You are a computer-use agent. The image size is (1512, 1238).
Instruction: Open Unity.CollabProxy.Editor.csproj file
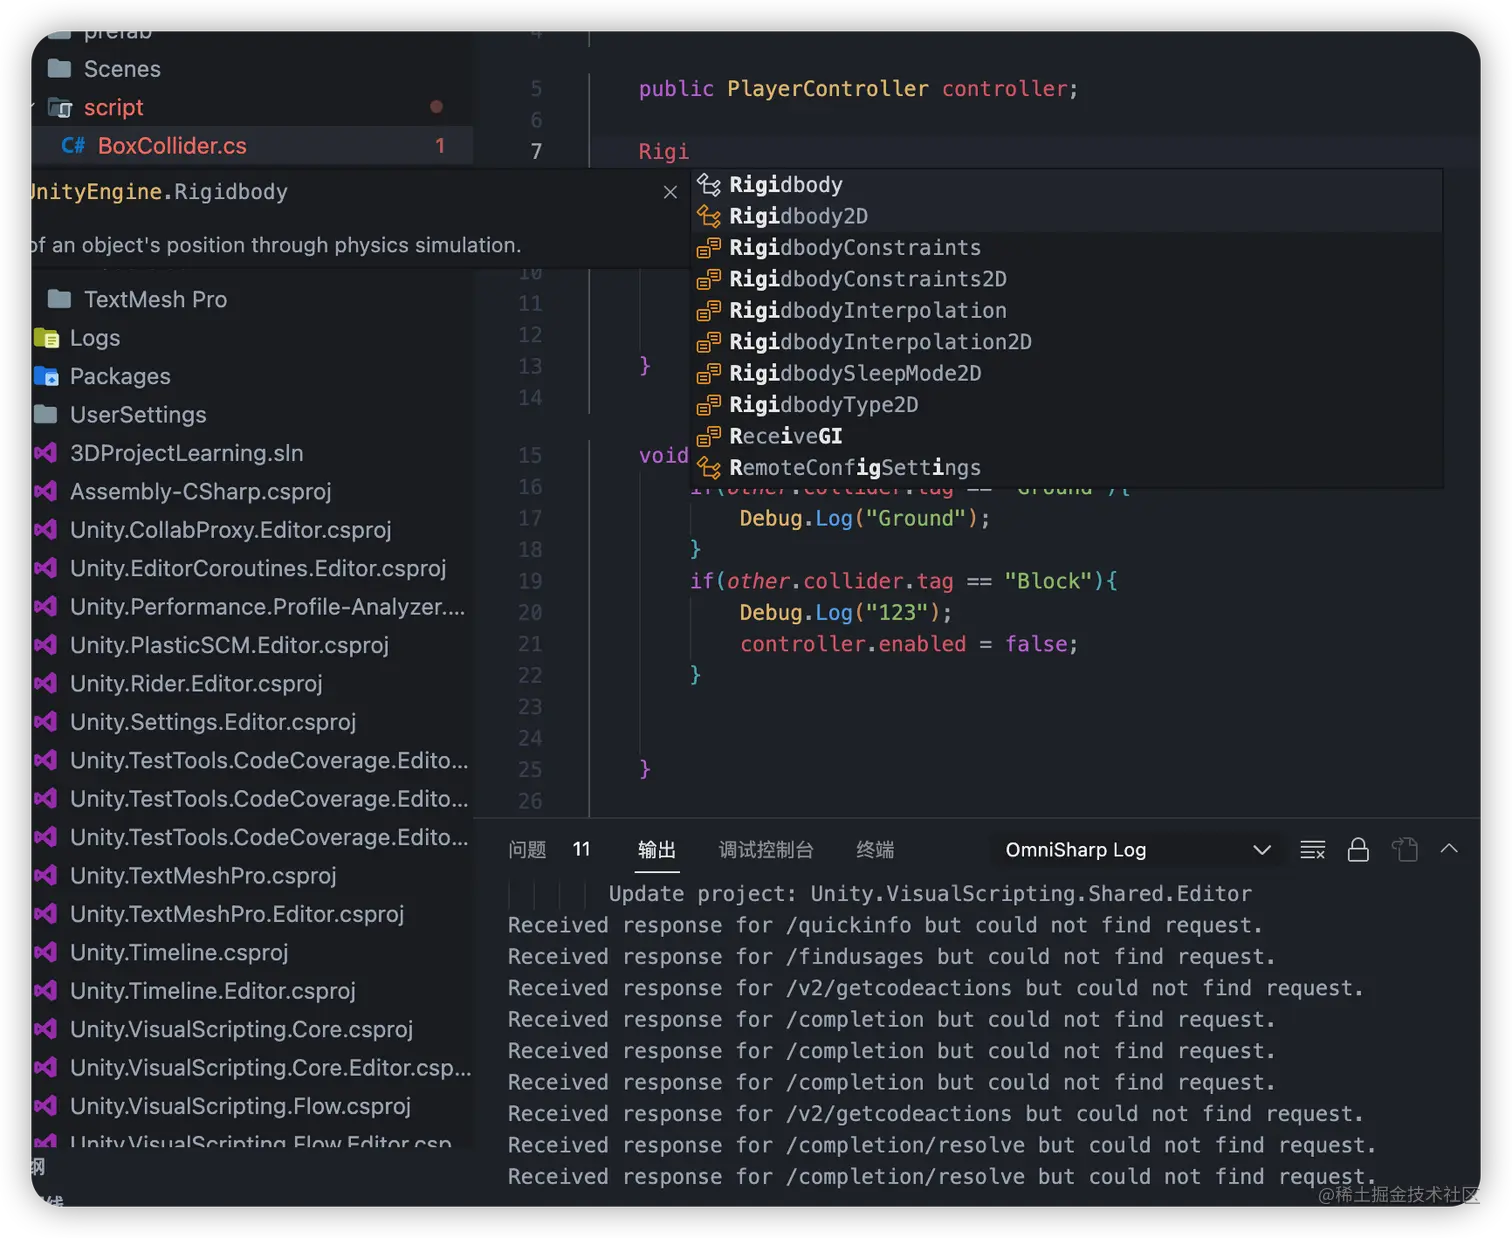tap(252, 530)
